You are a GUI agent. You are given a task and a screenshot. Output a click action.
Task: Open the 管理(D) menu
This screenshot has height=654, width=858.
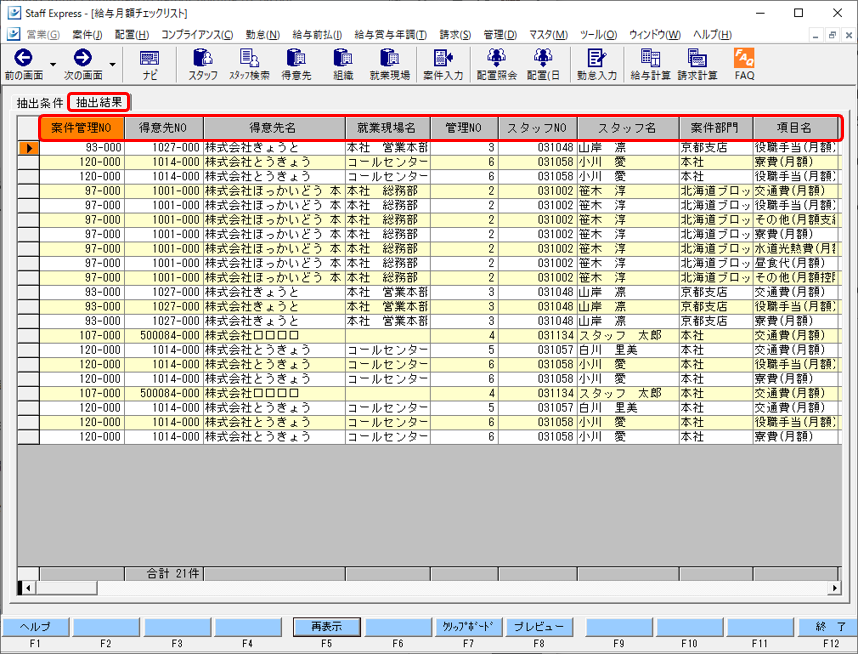(500, 34)
